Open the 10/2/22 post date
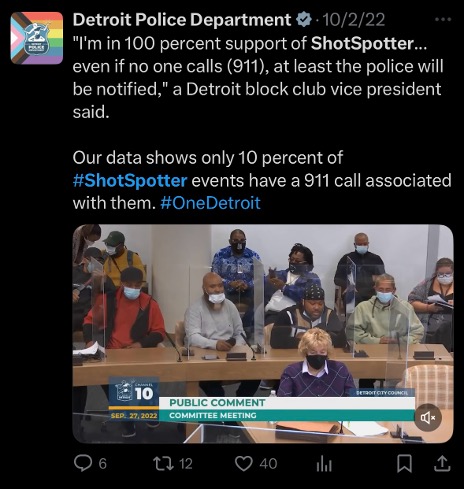This screenshot has height=489, width=464. tap(354, 20)
